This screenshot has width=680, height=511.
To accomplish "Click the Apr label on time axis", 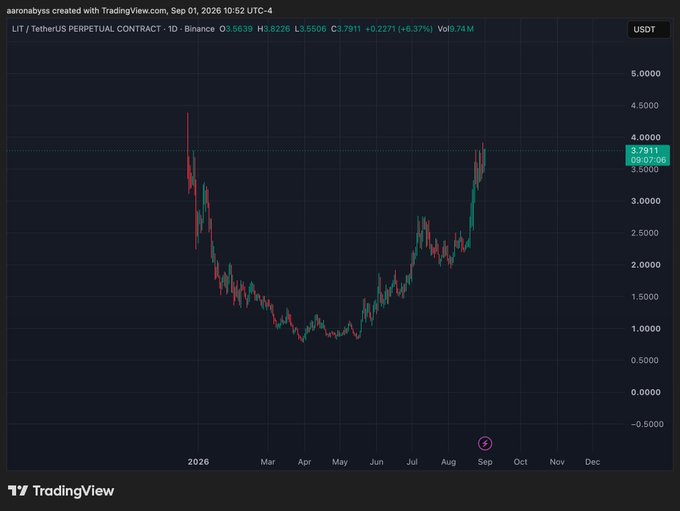I will pyautogui.click(x=304, y=462).
